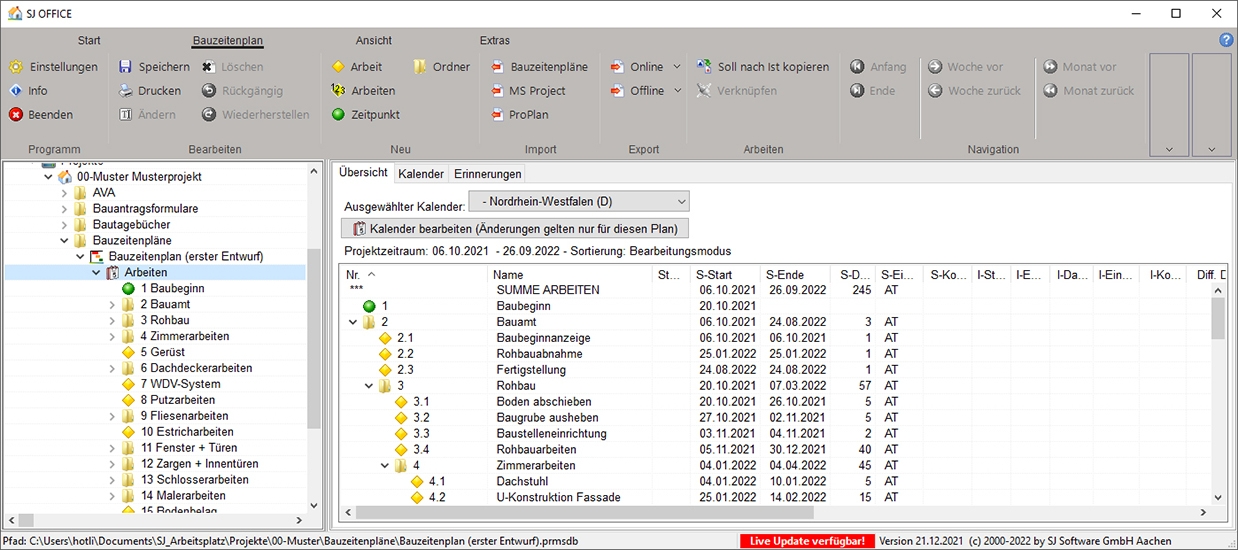Collapse row 3 Rohbau in table
The height and width of the screenshot is (550, 1238).
pos(369,386)
